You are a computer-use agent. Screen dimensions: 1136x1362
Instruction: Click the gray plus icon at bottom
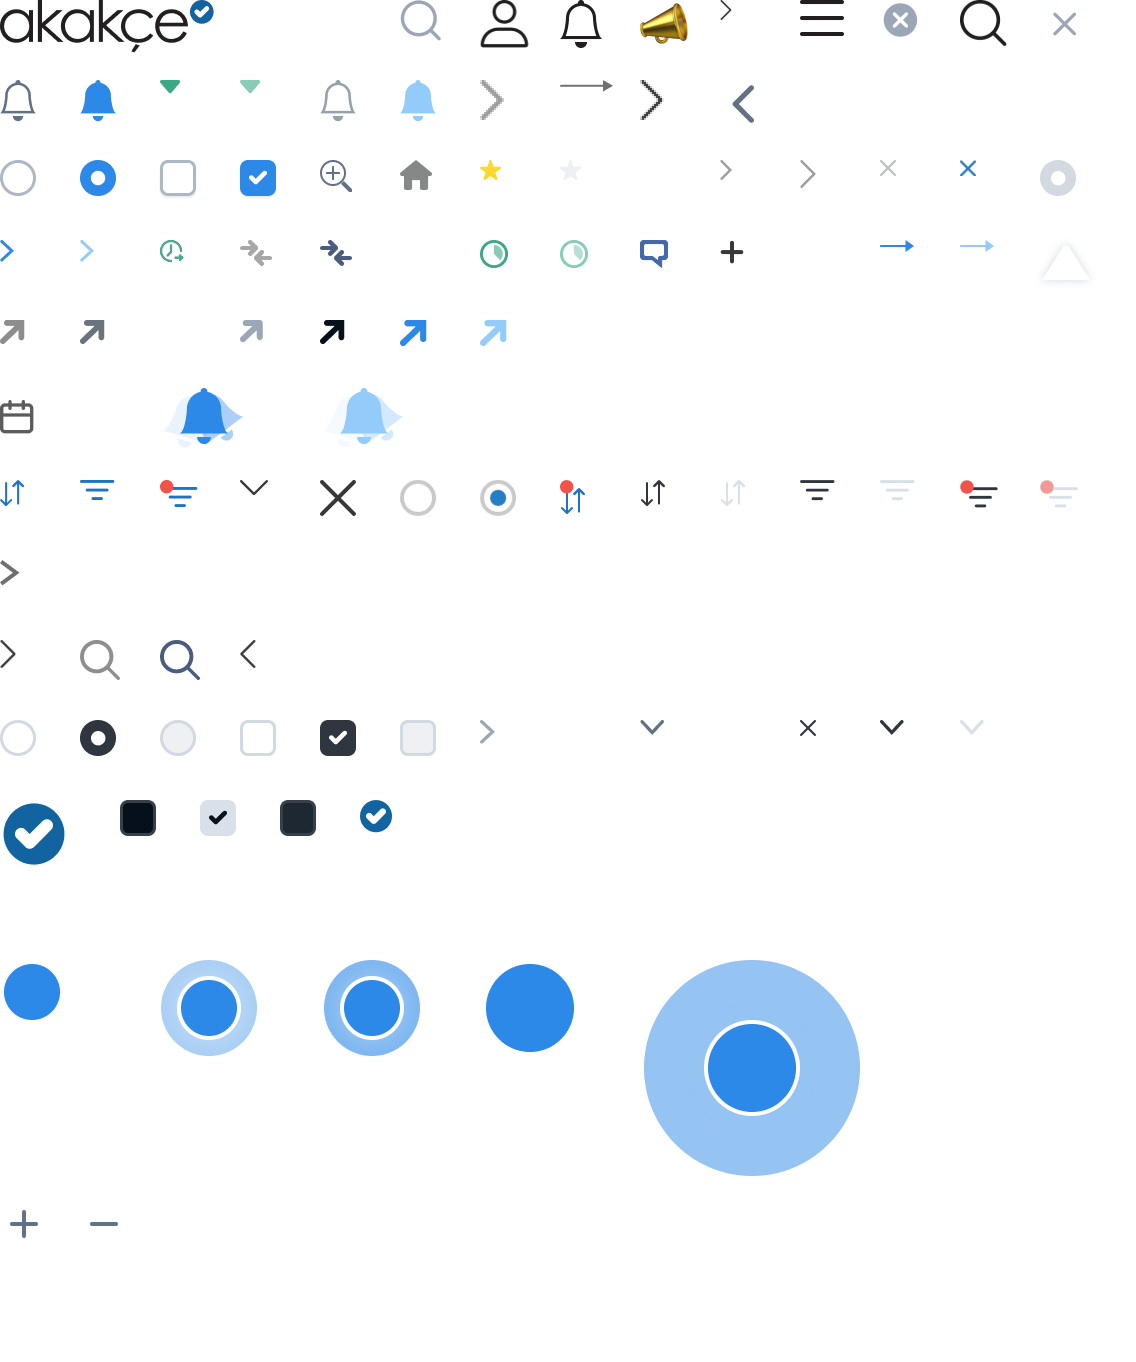coord(24,1224)
